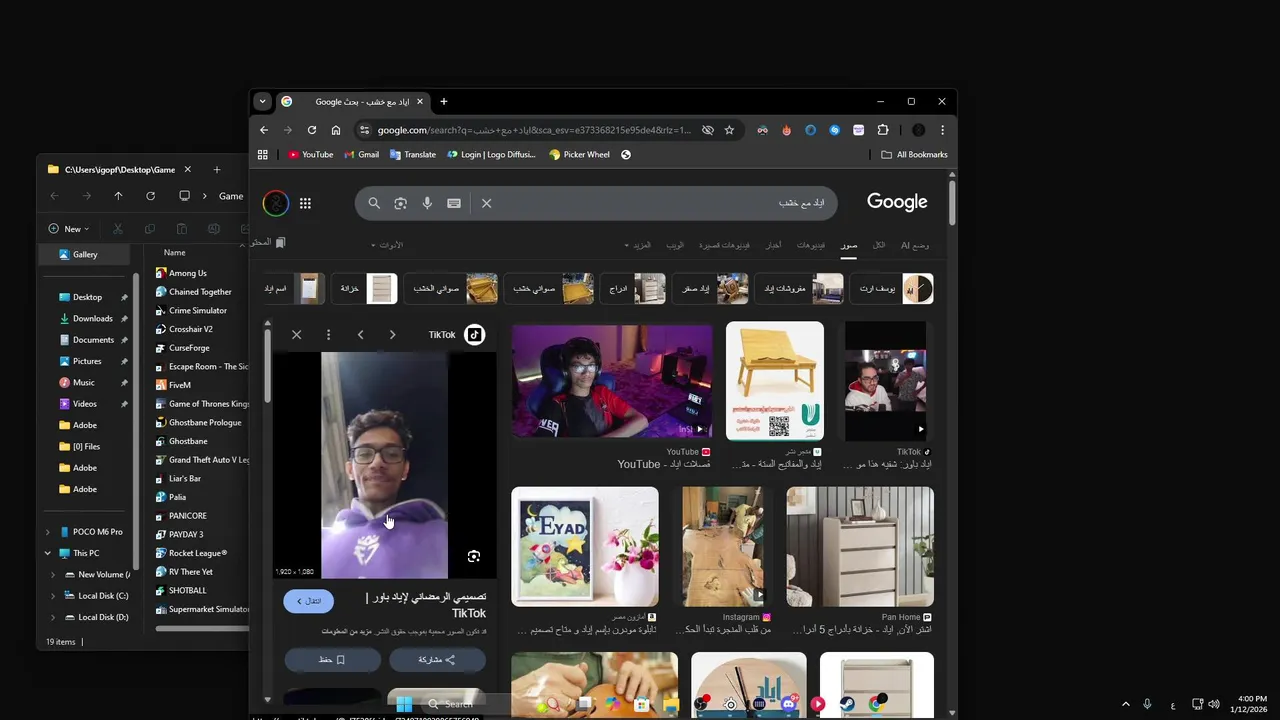1280x720 pixels.
Task: Click the Lens icon on the previewed image
Action: tap(474, 556)
